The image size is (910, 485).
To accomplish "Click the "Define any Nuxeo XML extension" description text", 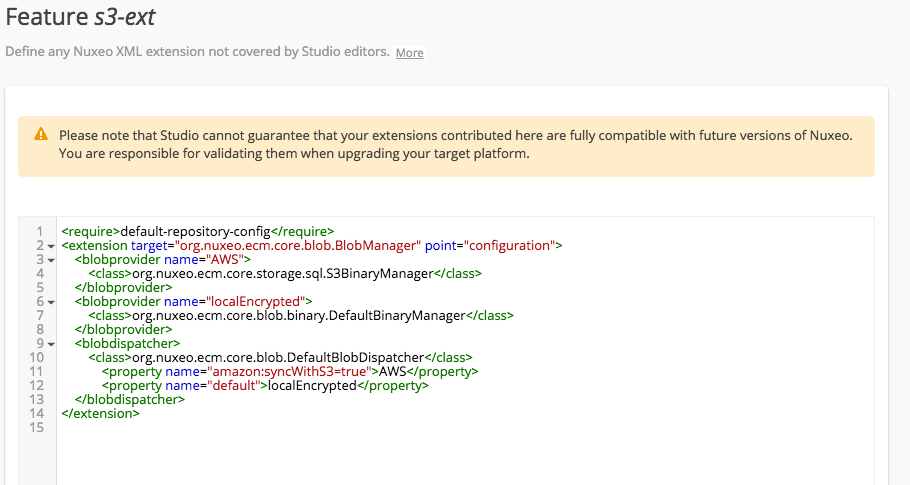I will pyautogui.click(x=197, y=52).
